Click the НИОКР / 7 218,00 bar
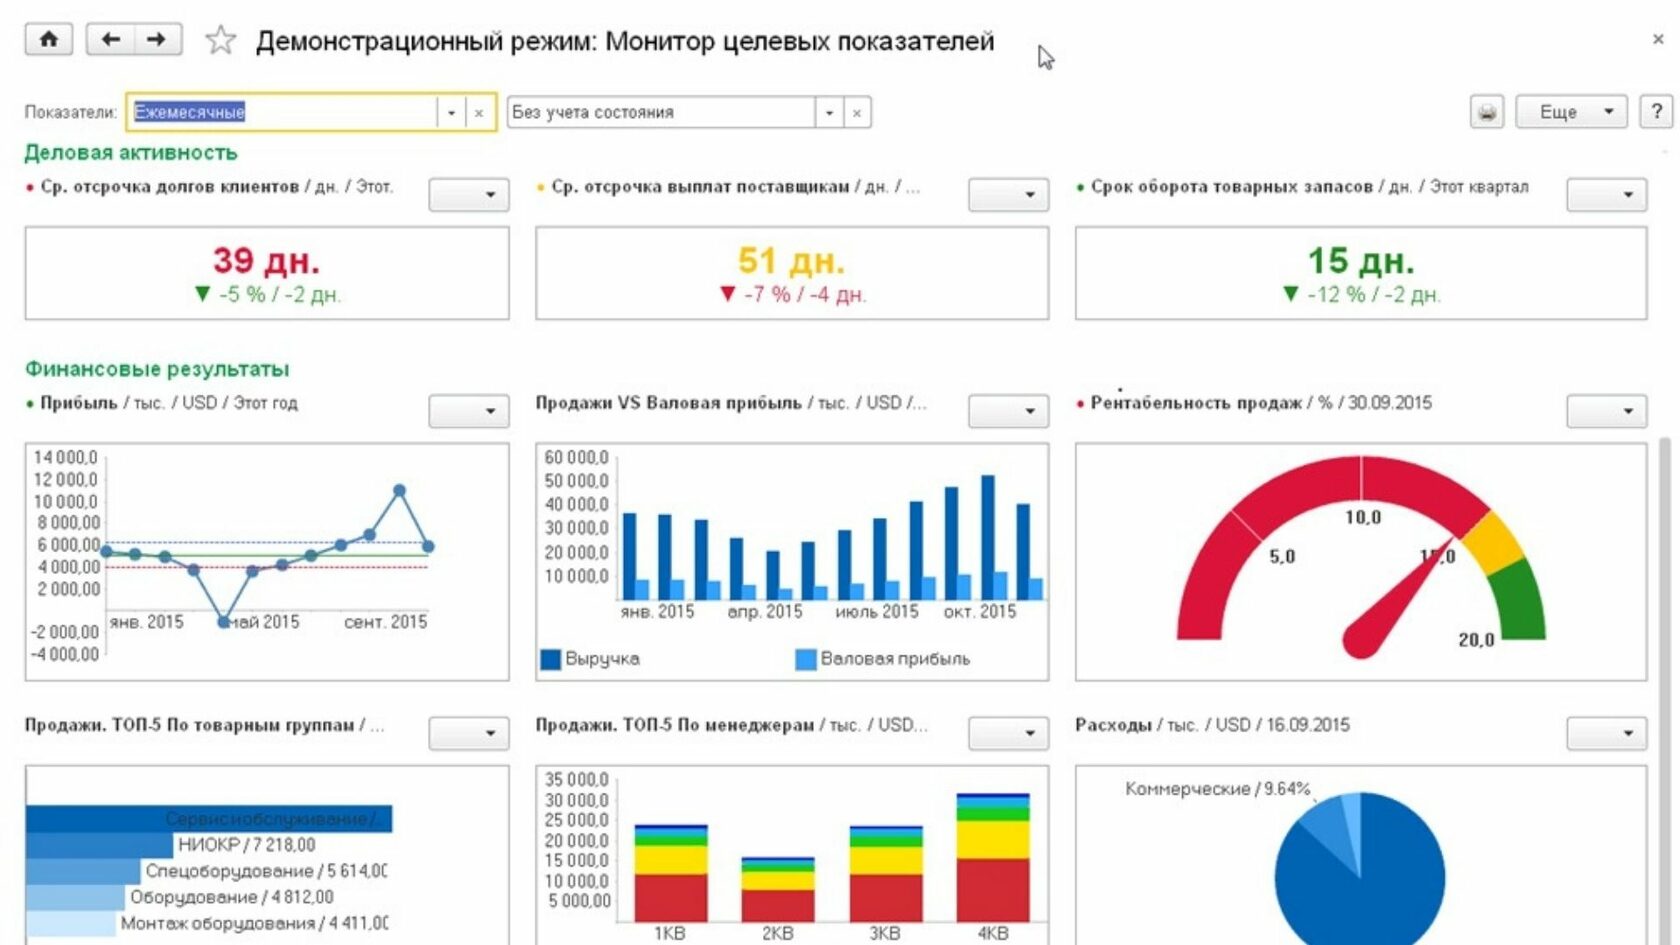The width and height of the screenshot is (1680, 945). coord(100,845)
